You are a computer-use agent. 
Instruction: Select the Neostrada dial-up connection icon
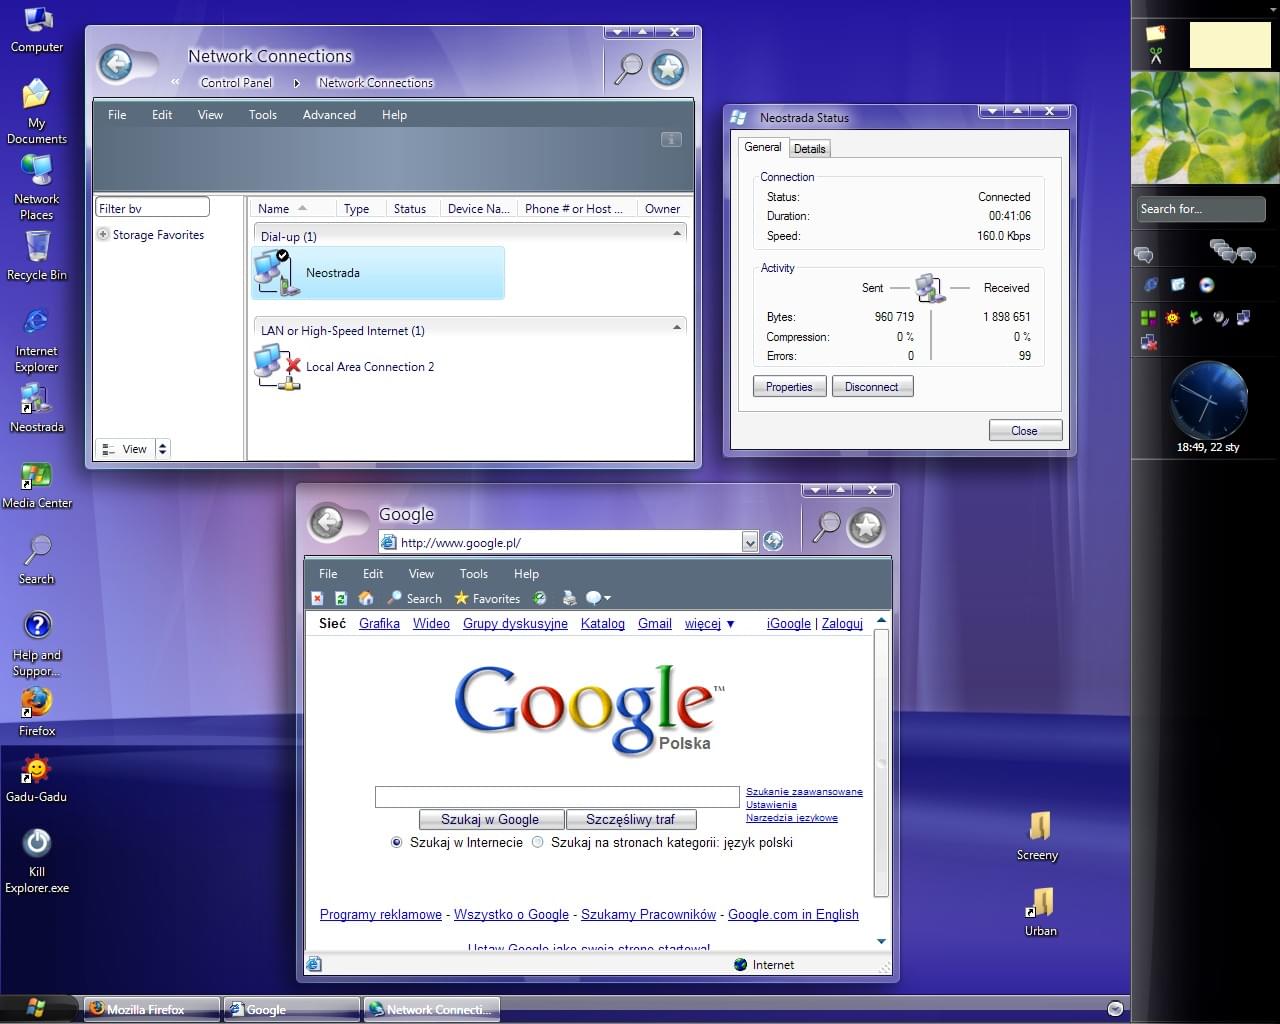click(x=277, y=273)
